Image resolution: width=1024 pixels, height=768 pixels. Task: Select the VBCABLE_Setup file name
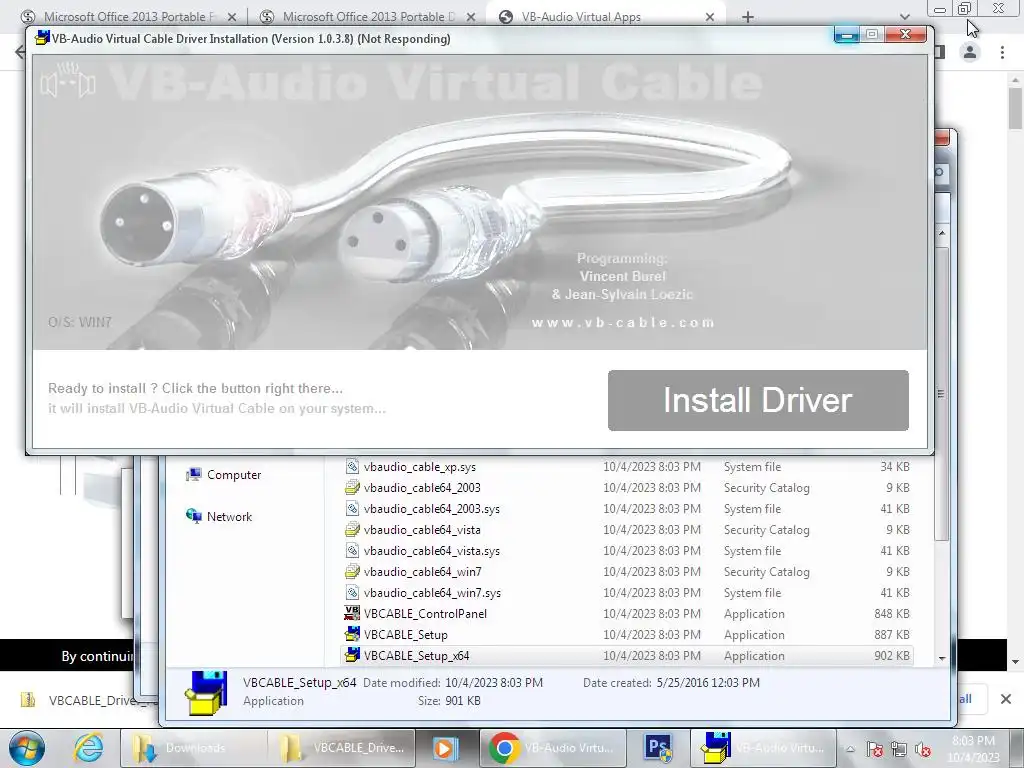406,634
